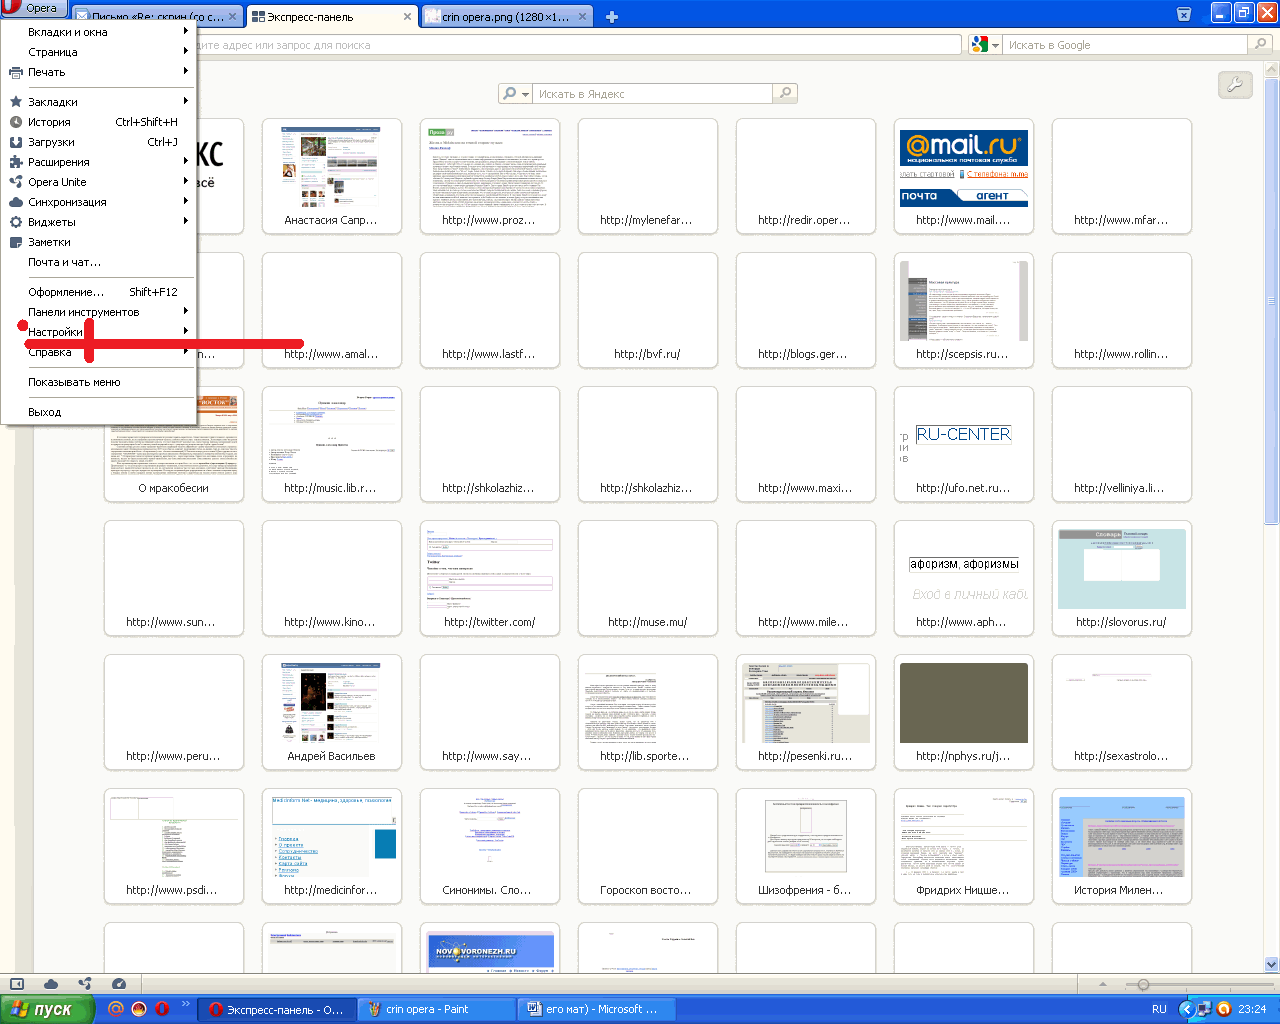Toggle the panels button in status bar
1280x1024 pixels.
tap(16, 984)
